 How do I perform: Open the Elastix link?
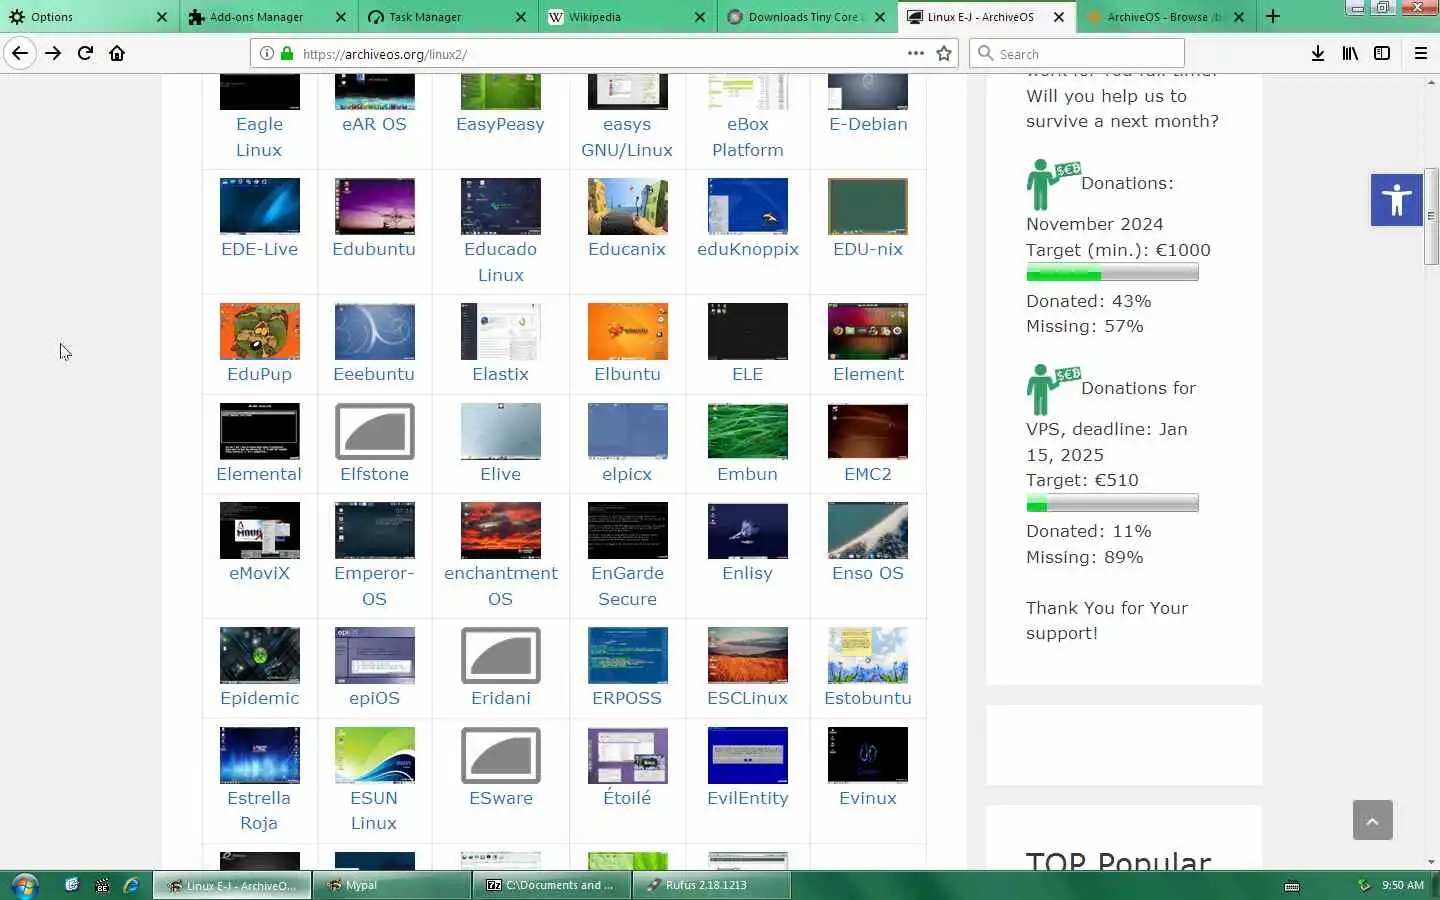500,374
